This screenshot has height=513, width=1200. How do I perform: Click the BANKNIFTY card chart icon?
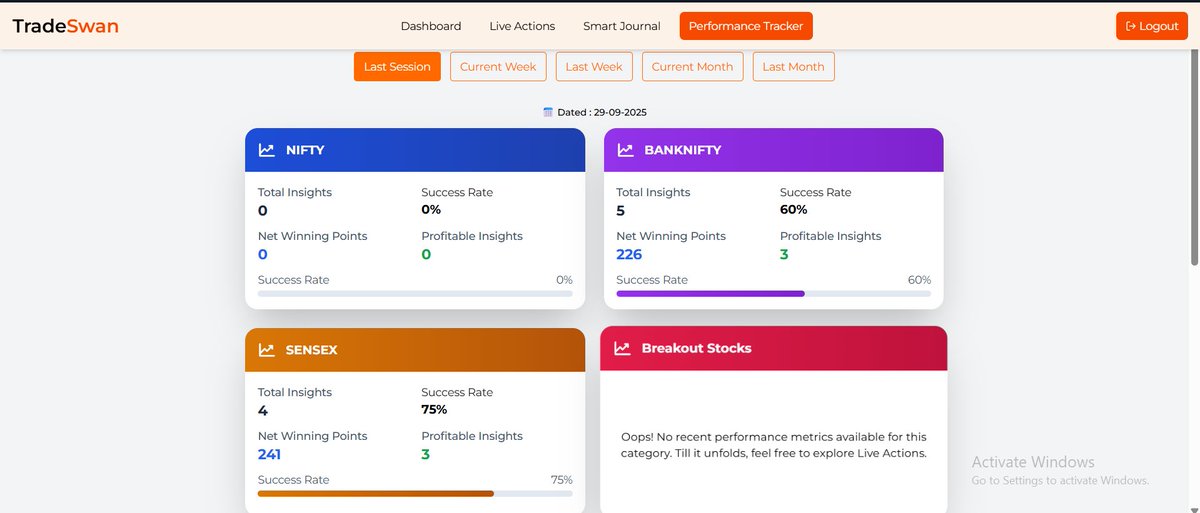[x=626, y=150]
